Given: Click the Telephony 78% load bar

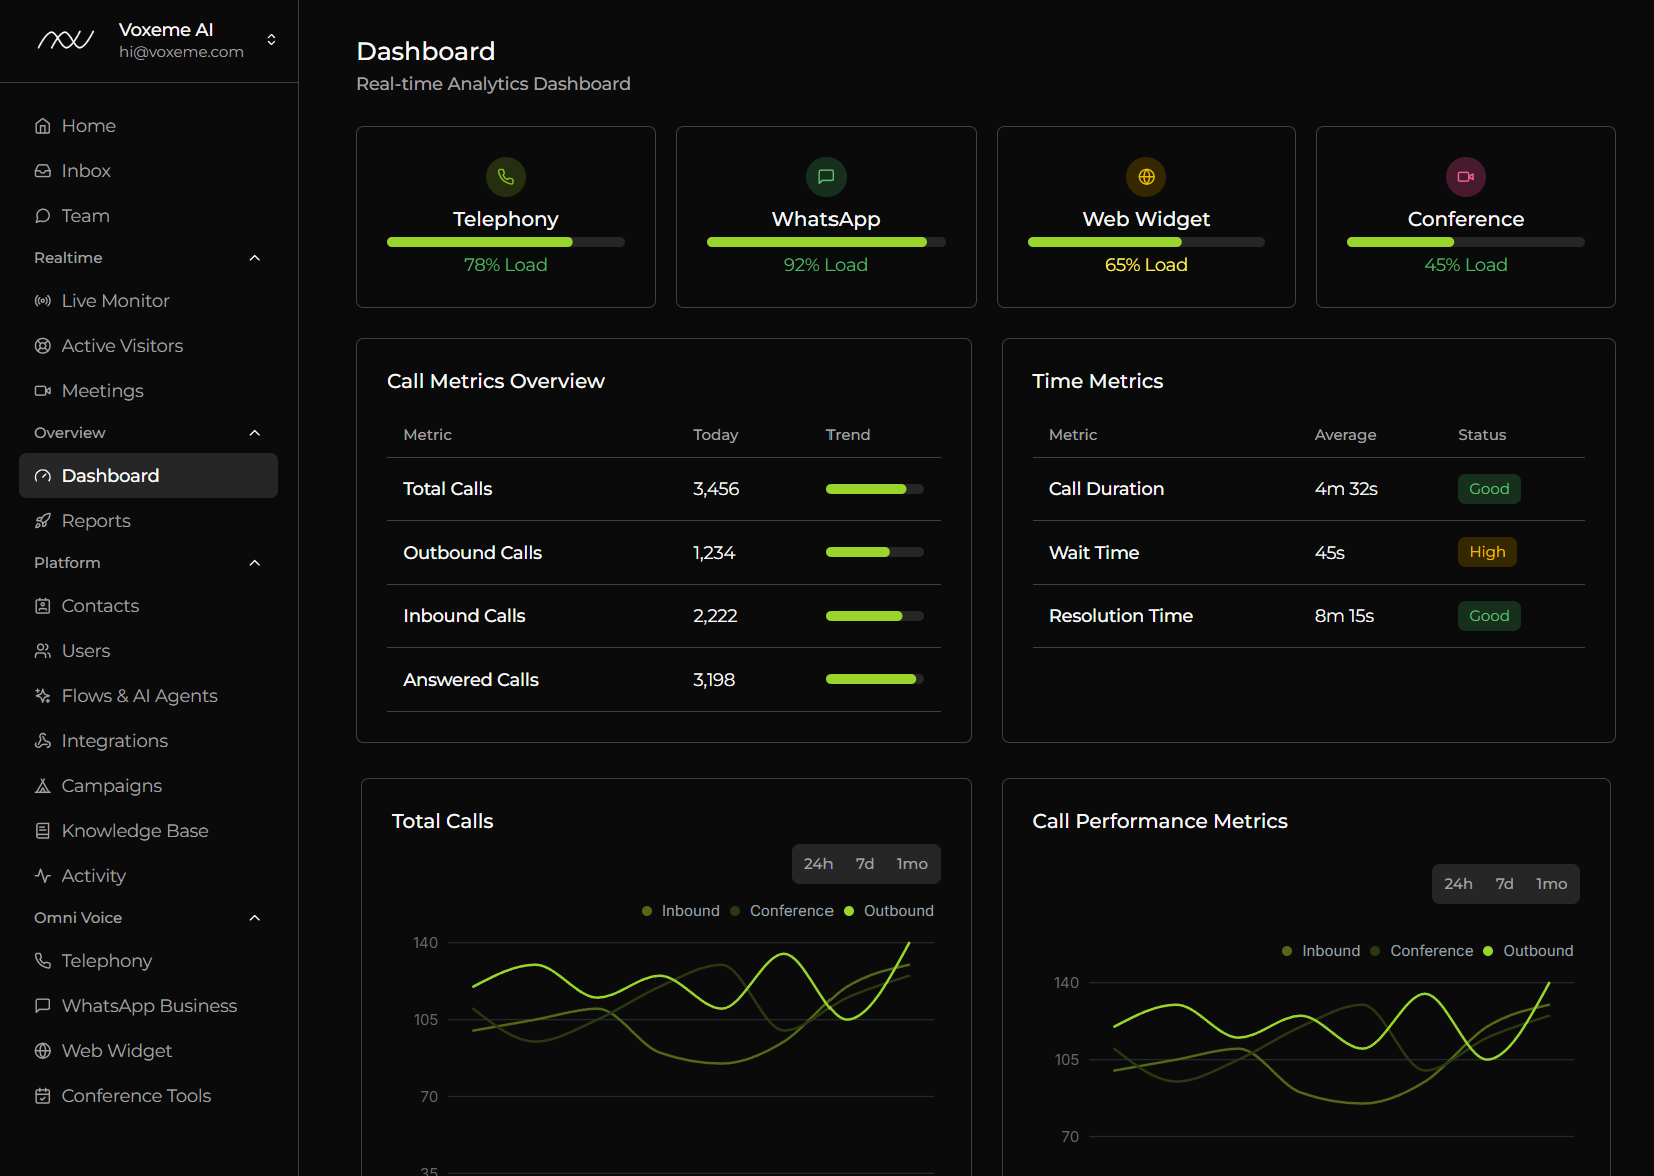Looking at the screenshot, I should tap(505, 241).
